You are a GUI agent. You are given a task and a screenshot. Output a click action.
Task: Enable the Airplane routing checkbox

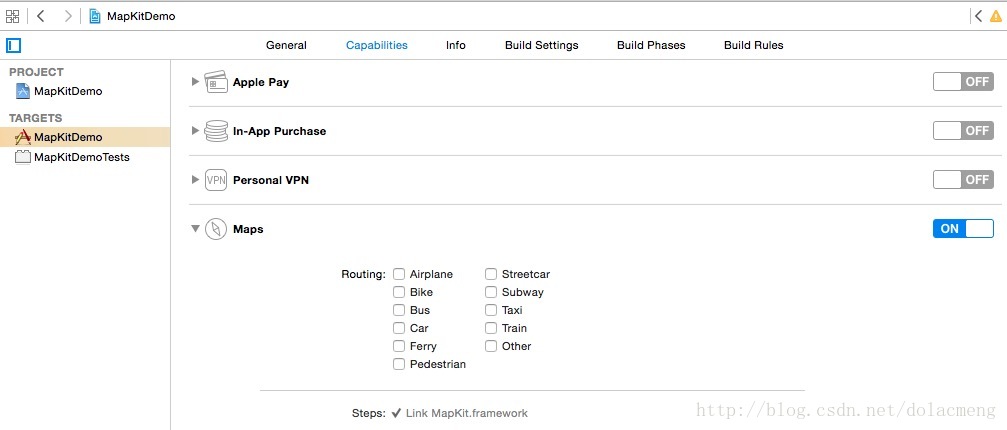click(x=399, y=274)
